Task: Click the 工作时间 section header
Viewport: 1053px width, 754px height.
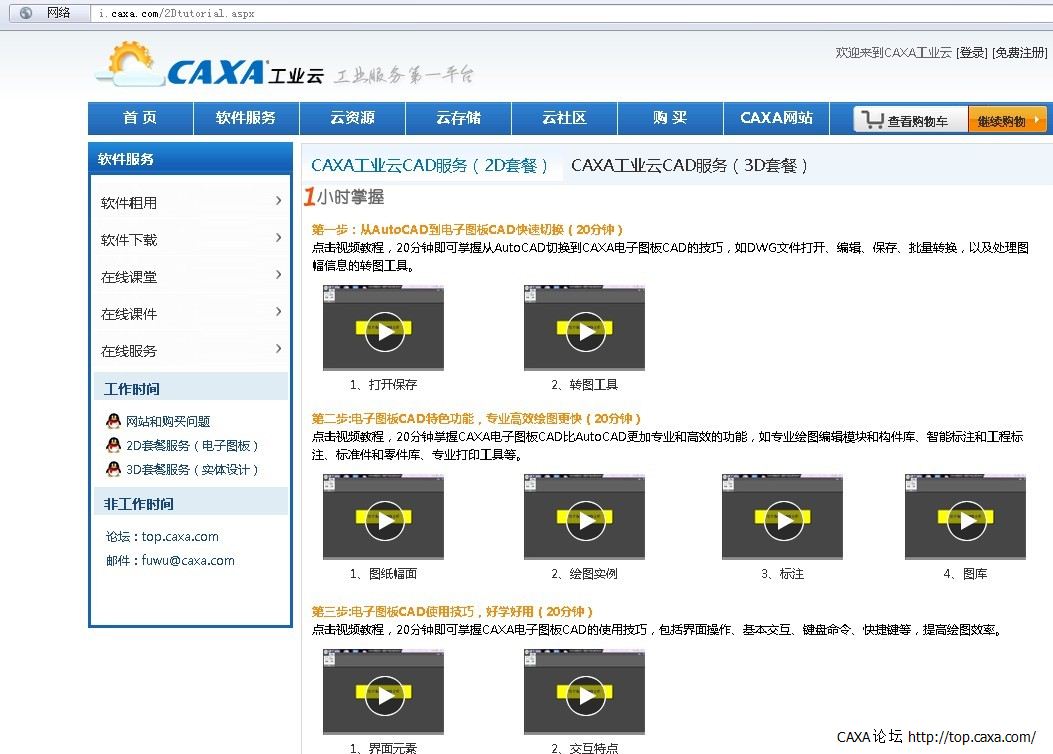Action: (191, 389)
